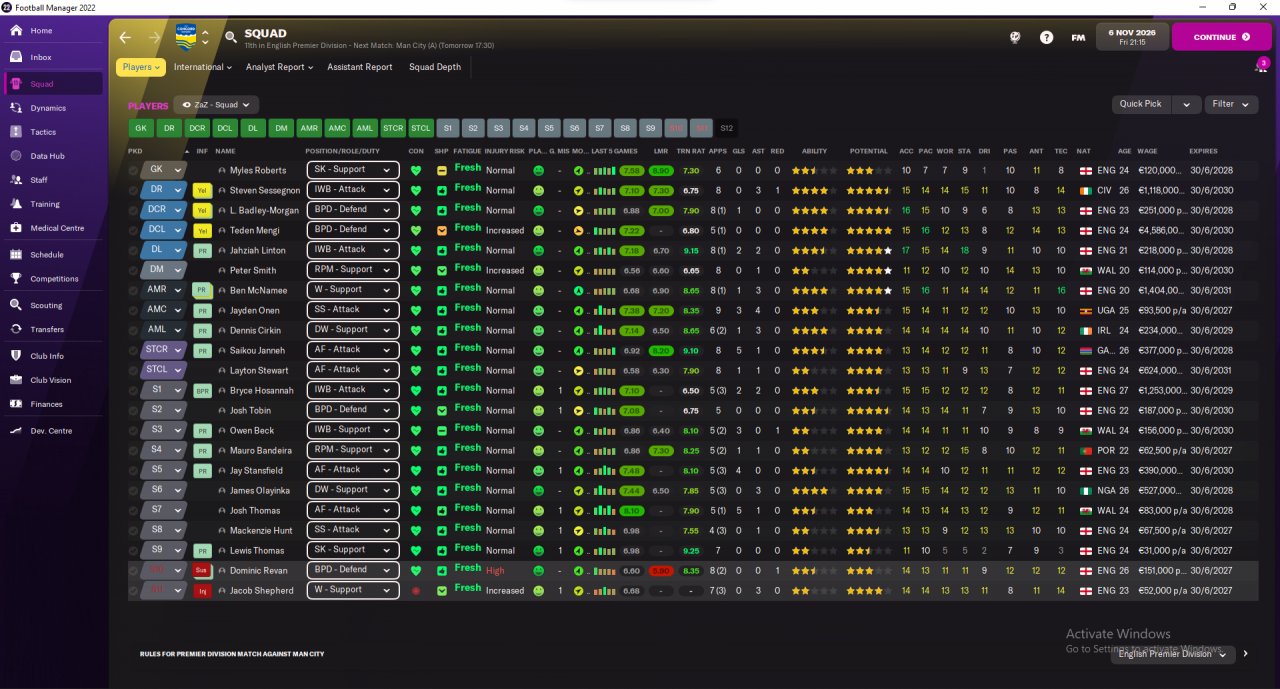Expand the Analyst Report dropdown
Screen dimensions: 1280x689
click(279, 67)
